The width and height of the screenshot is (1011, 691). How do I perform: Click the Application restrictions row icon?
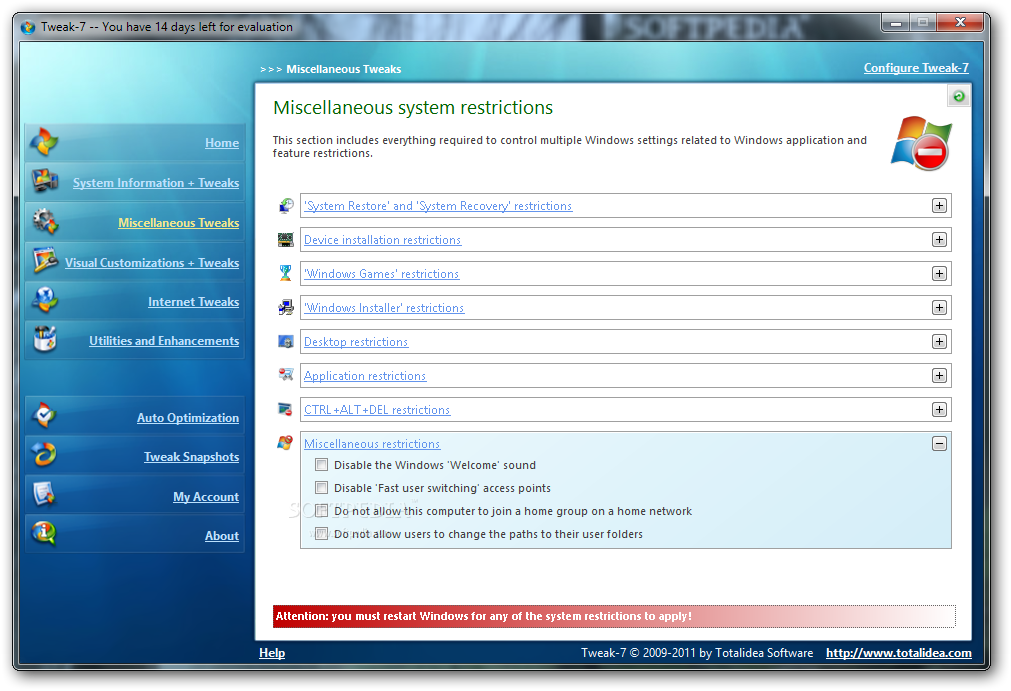[286, 375]
